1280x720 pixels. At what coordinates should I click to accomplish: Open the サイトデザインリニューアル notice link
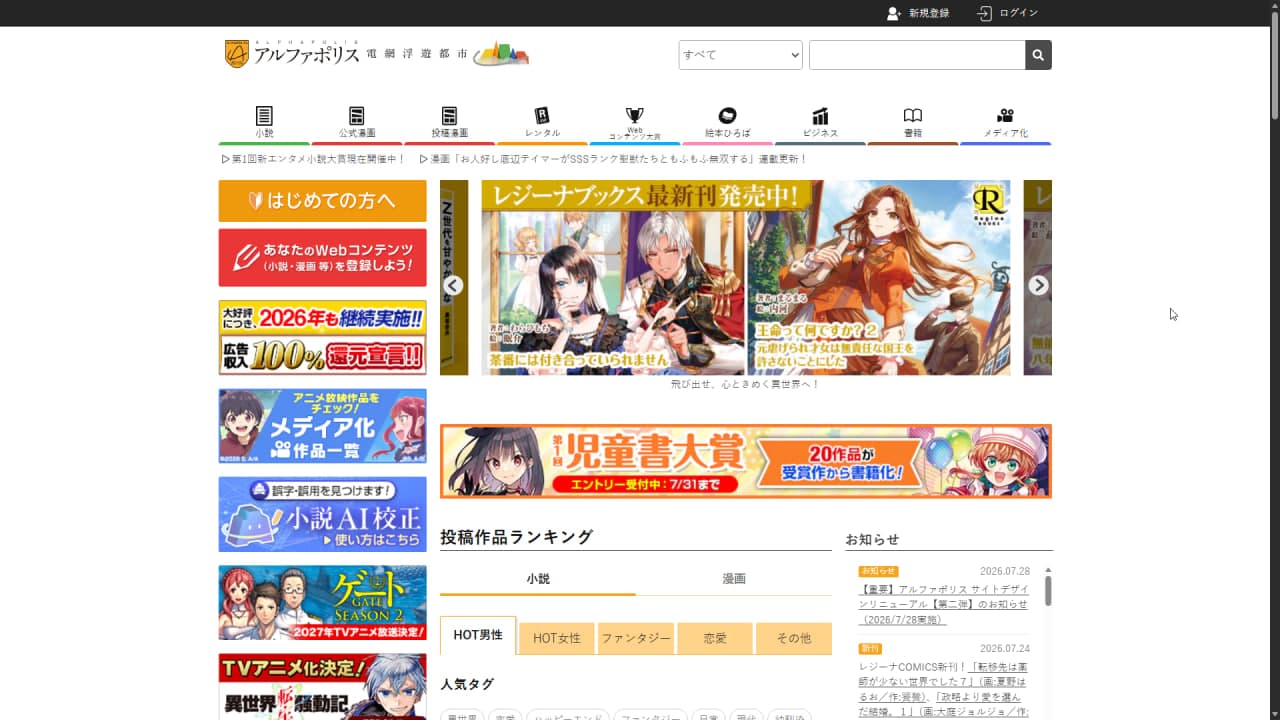click(944, 605)
